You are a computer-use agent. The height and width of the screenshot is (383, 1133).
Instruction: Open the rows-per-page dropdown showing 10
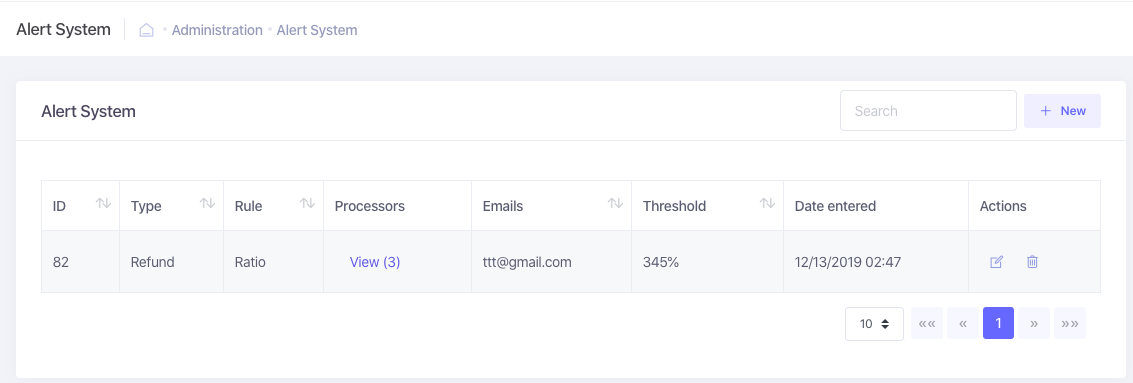(x=874, y=324)
